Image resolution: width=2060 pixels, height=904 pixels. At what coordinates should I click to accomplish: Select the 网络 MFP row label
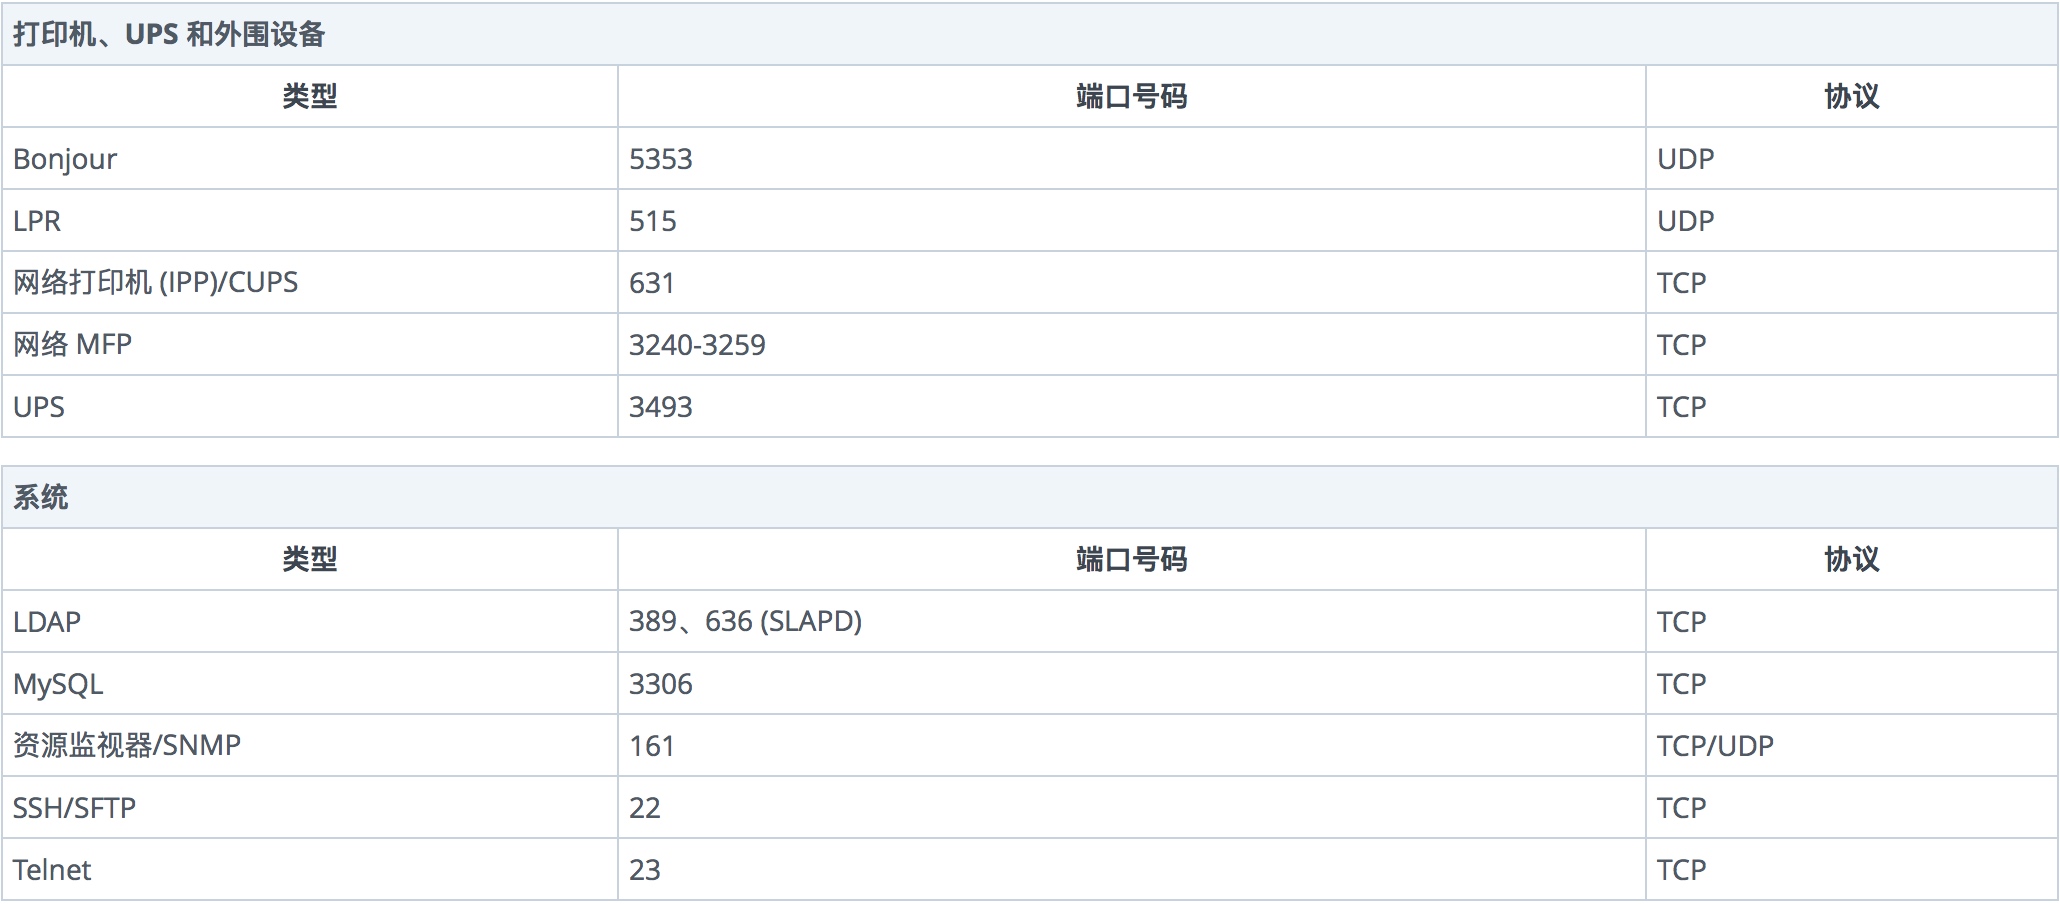[72, 344]
